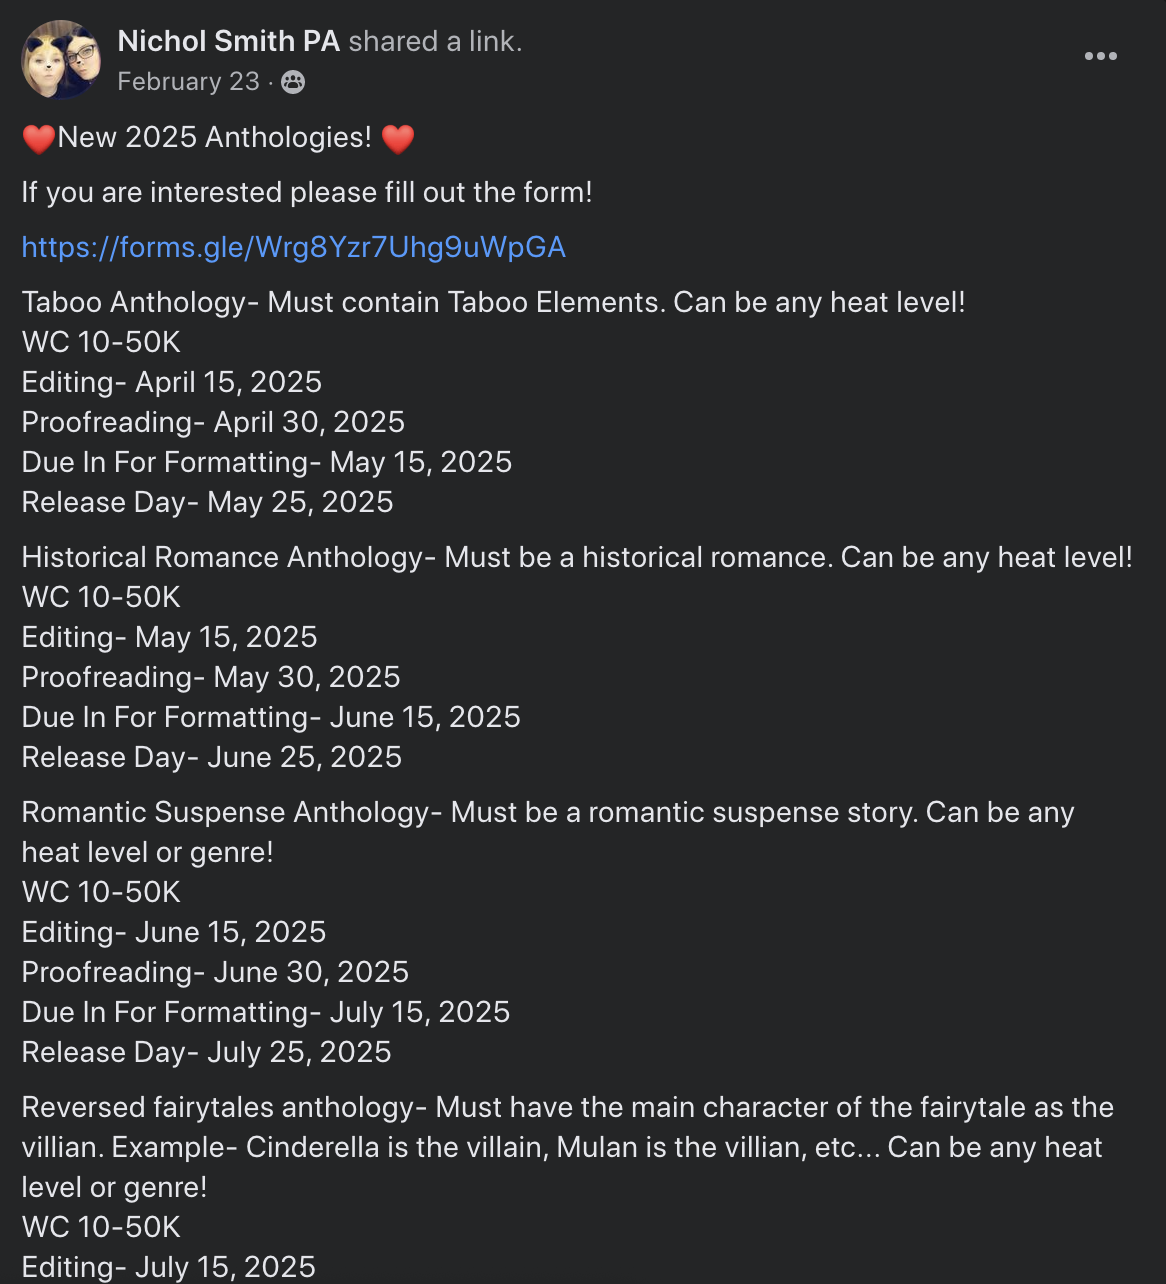Open the three-dot post options menu
Image resolution: width=1166 pixels, height=1284 pixels.
(x=1100, y=56)
